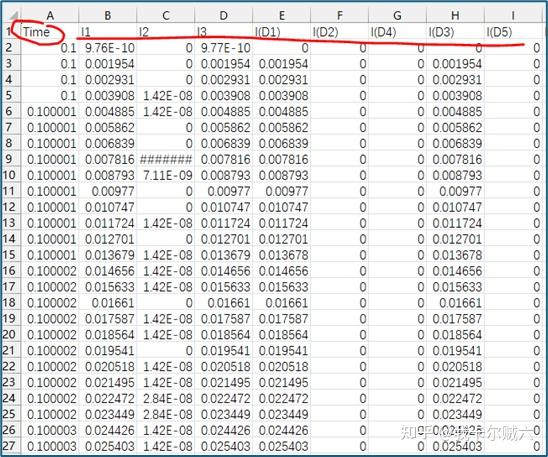This screenshot has height=457, width=548.
Task: Click cell H7 showing 0.005862
Action: point(455,128)
